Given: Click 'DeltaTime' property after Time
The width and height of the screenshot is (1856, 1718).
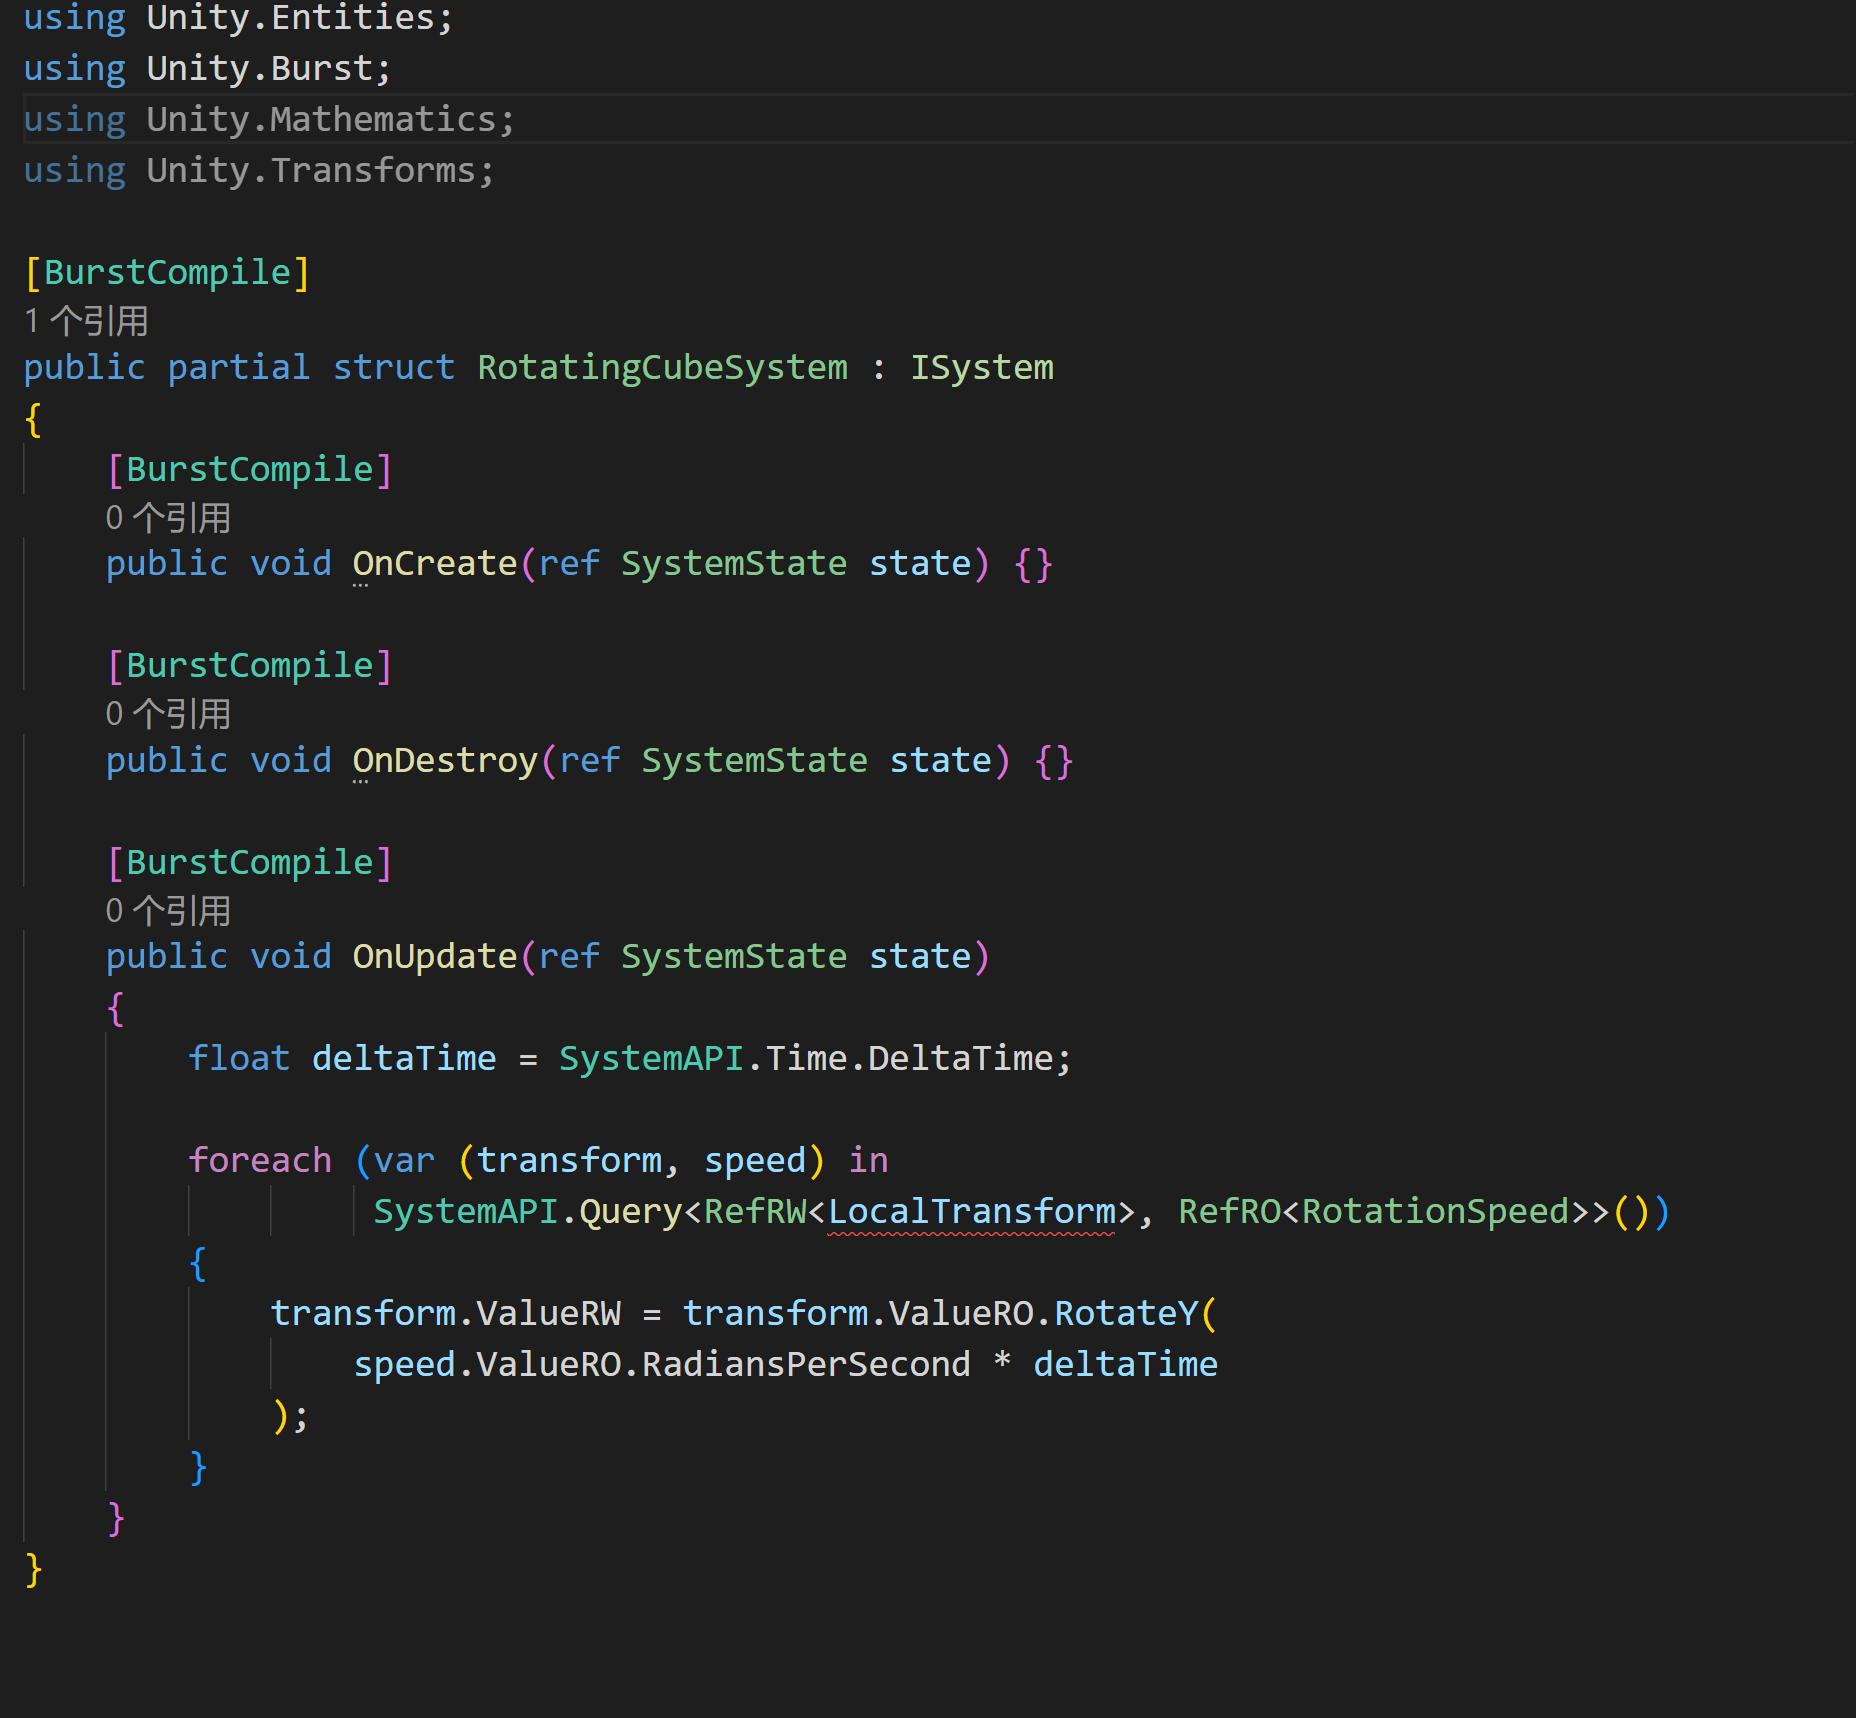Looking at the screenshot, I should [960, 1058].
